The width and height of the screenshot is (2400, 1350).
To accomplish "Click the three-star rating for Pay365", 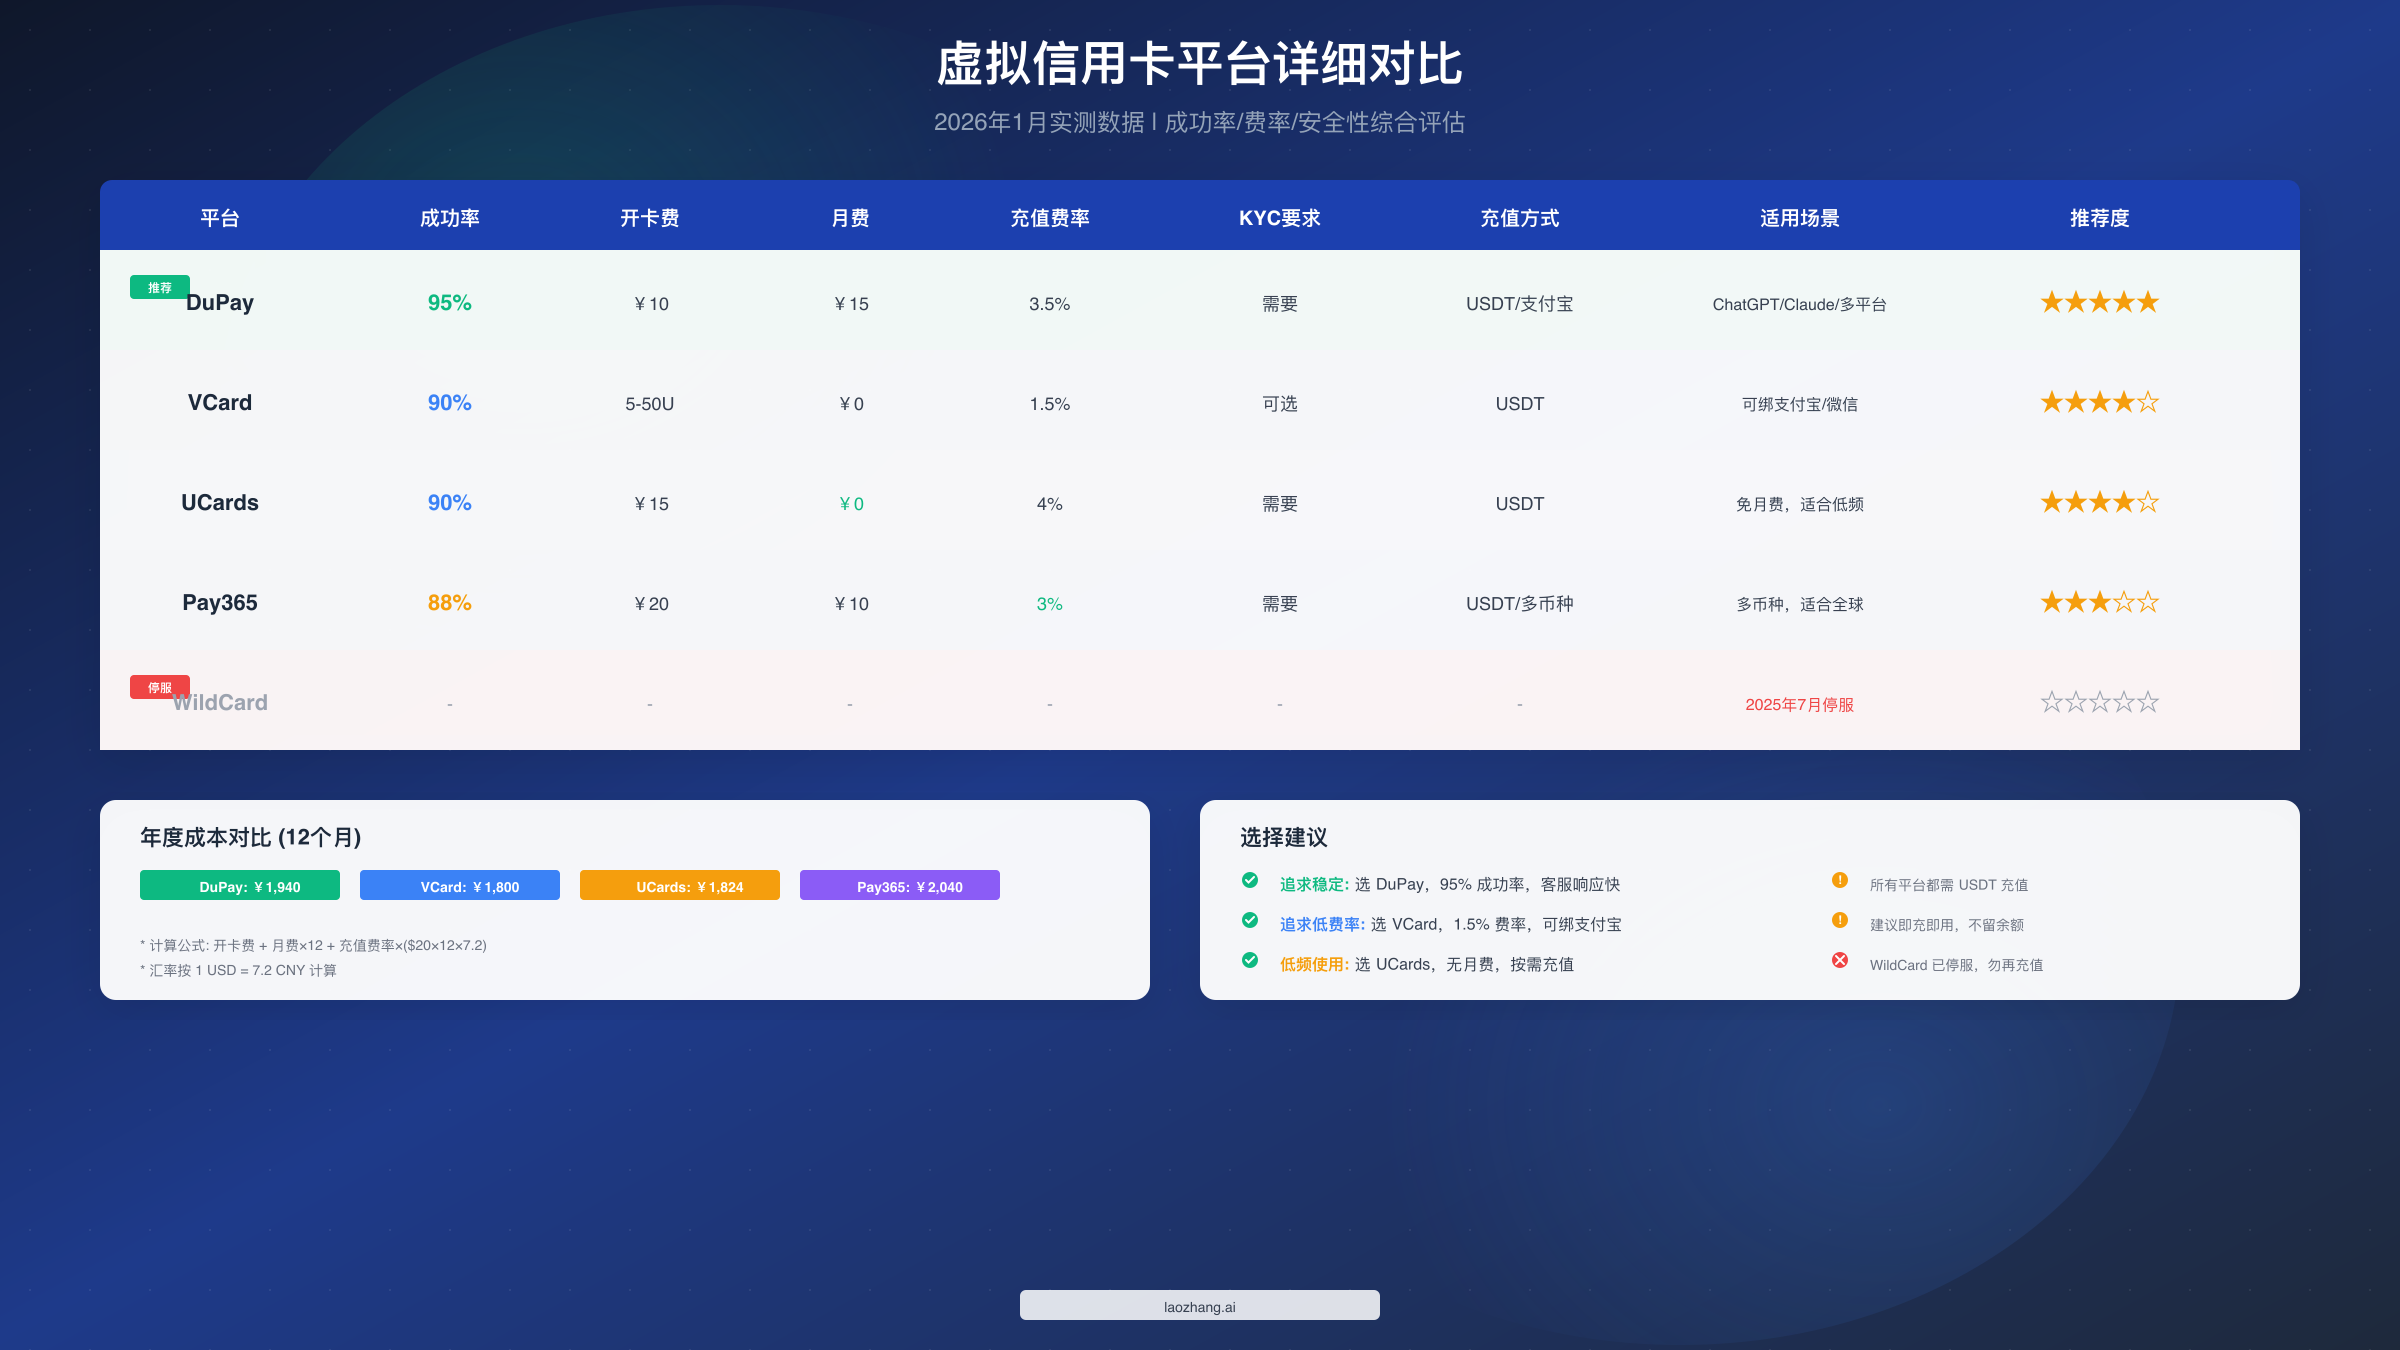I will [x=2098, y=602].
